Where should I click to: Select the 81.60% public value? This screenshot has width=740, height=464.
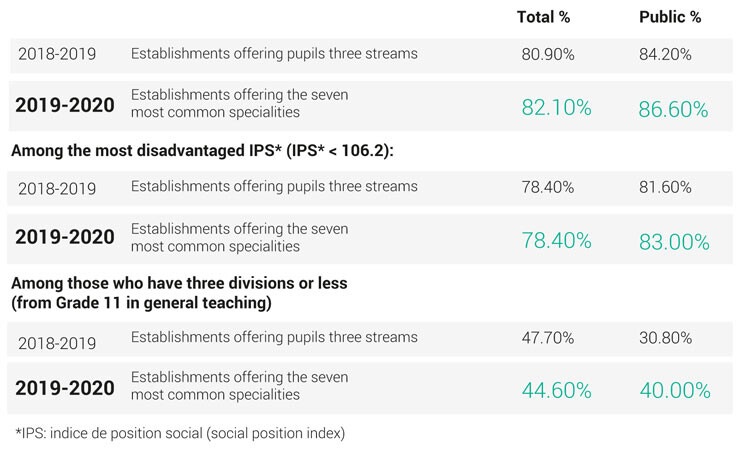tap(665, 187)
